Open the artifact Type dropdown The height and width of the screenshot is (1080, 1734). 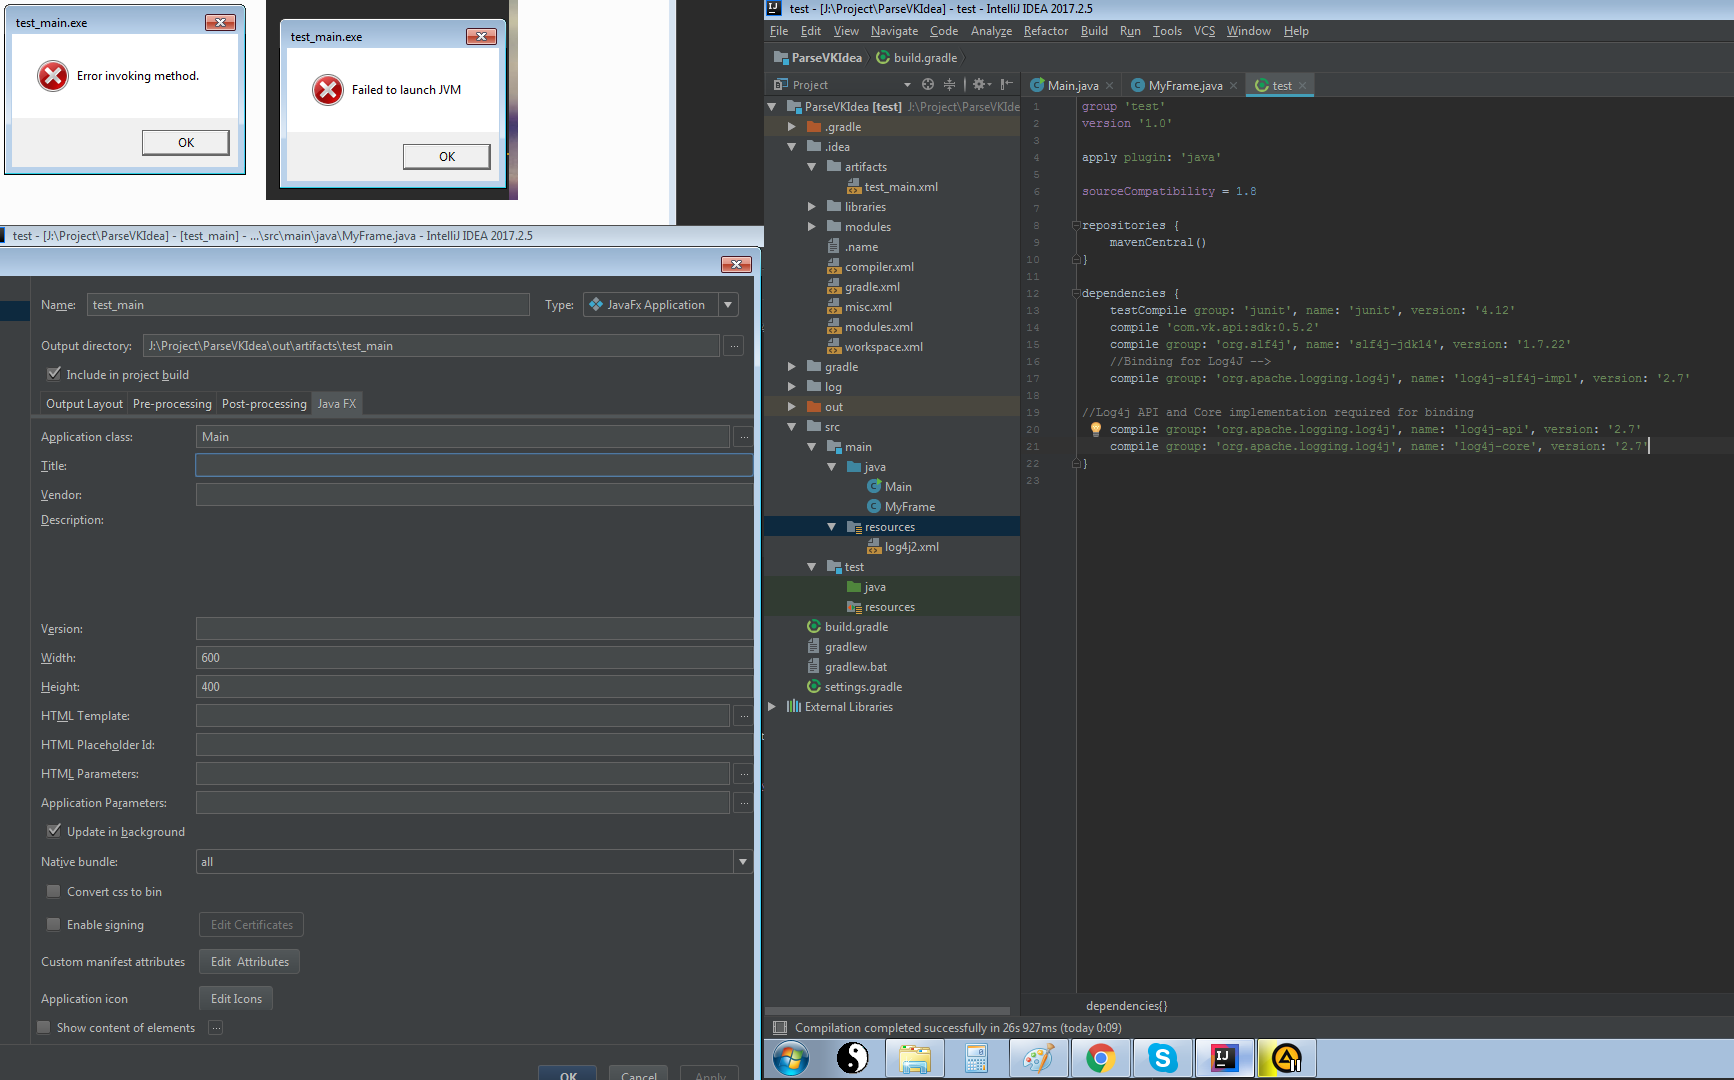point(728,305)
